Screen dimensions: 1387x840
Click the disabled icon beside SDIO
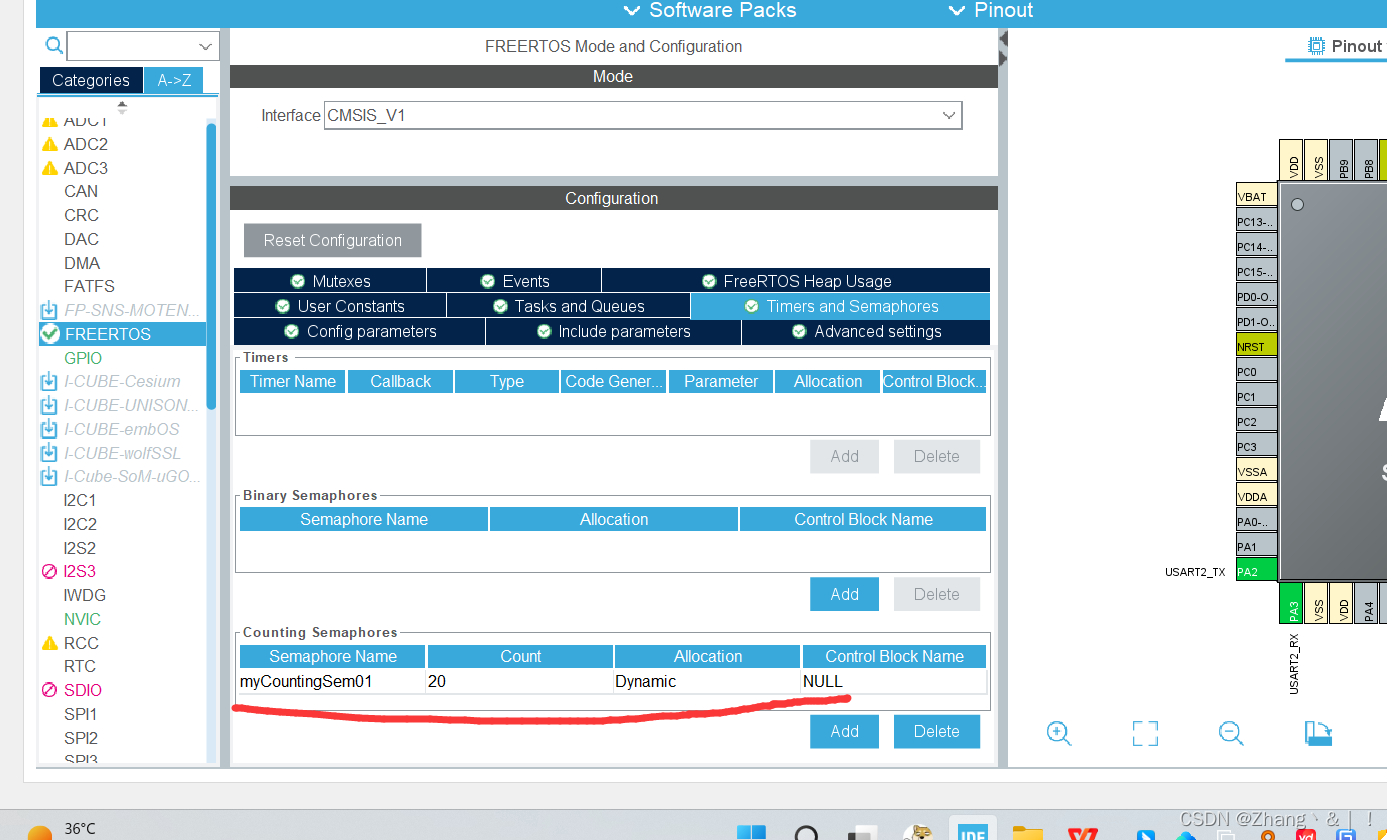coord(49,690)
